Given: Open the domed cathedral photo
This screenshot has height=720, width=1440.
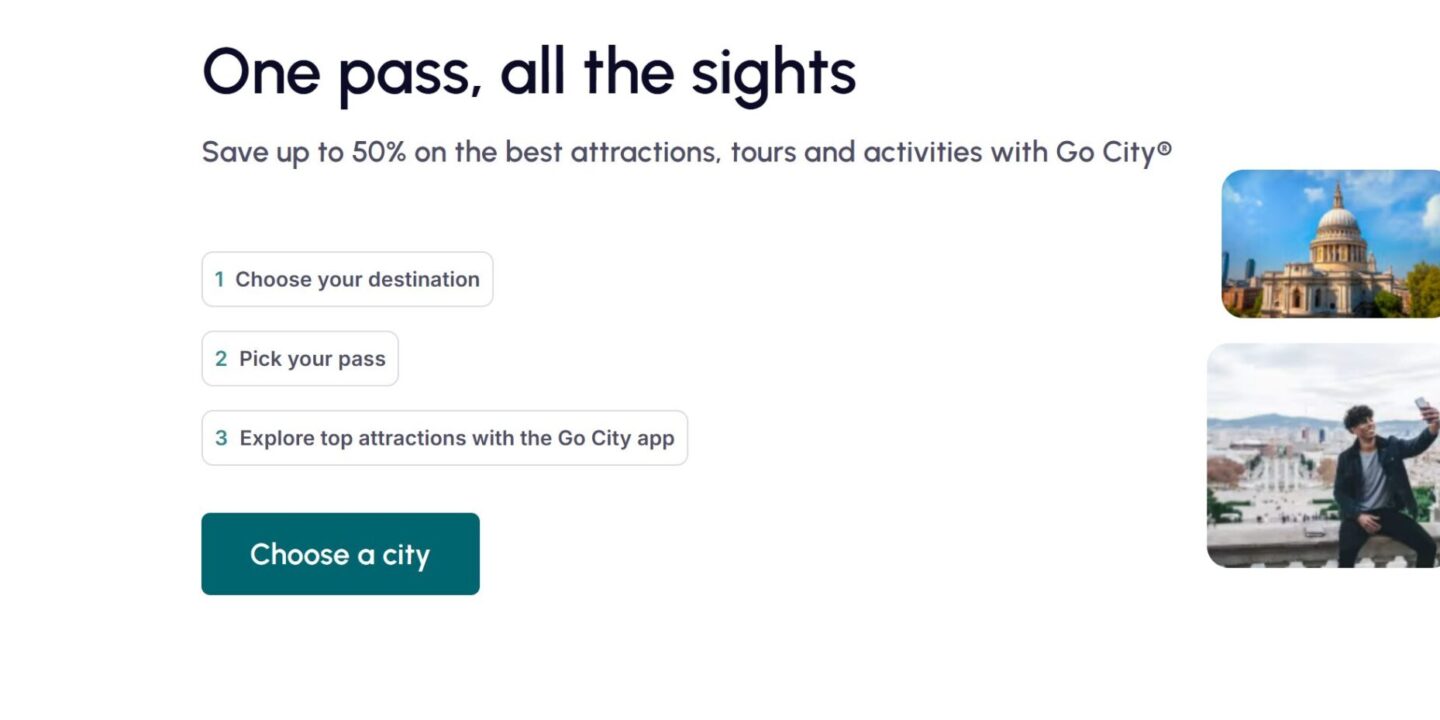Looking at the screenshot, I should (x=1330, y=243).
